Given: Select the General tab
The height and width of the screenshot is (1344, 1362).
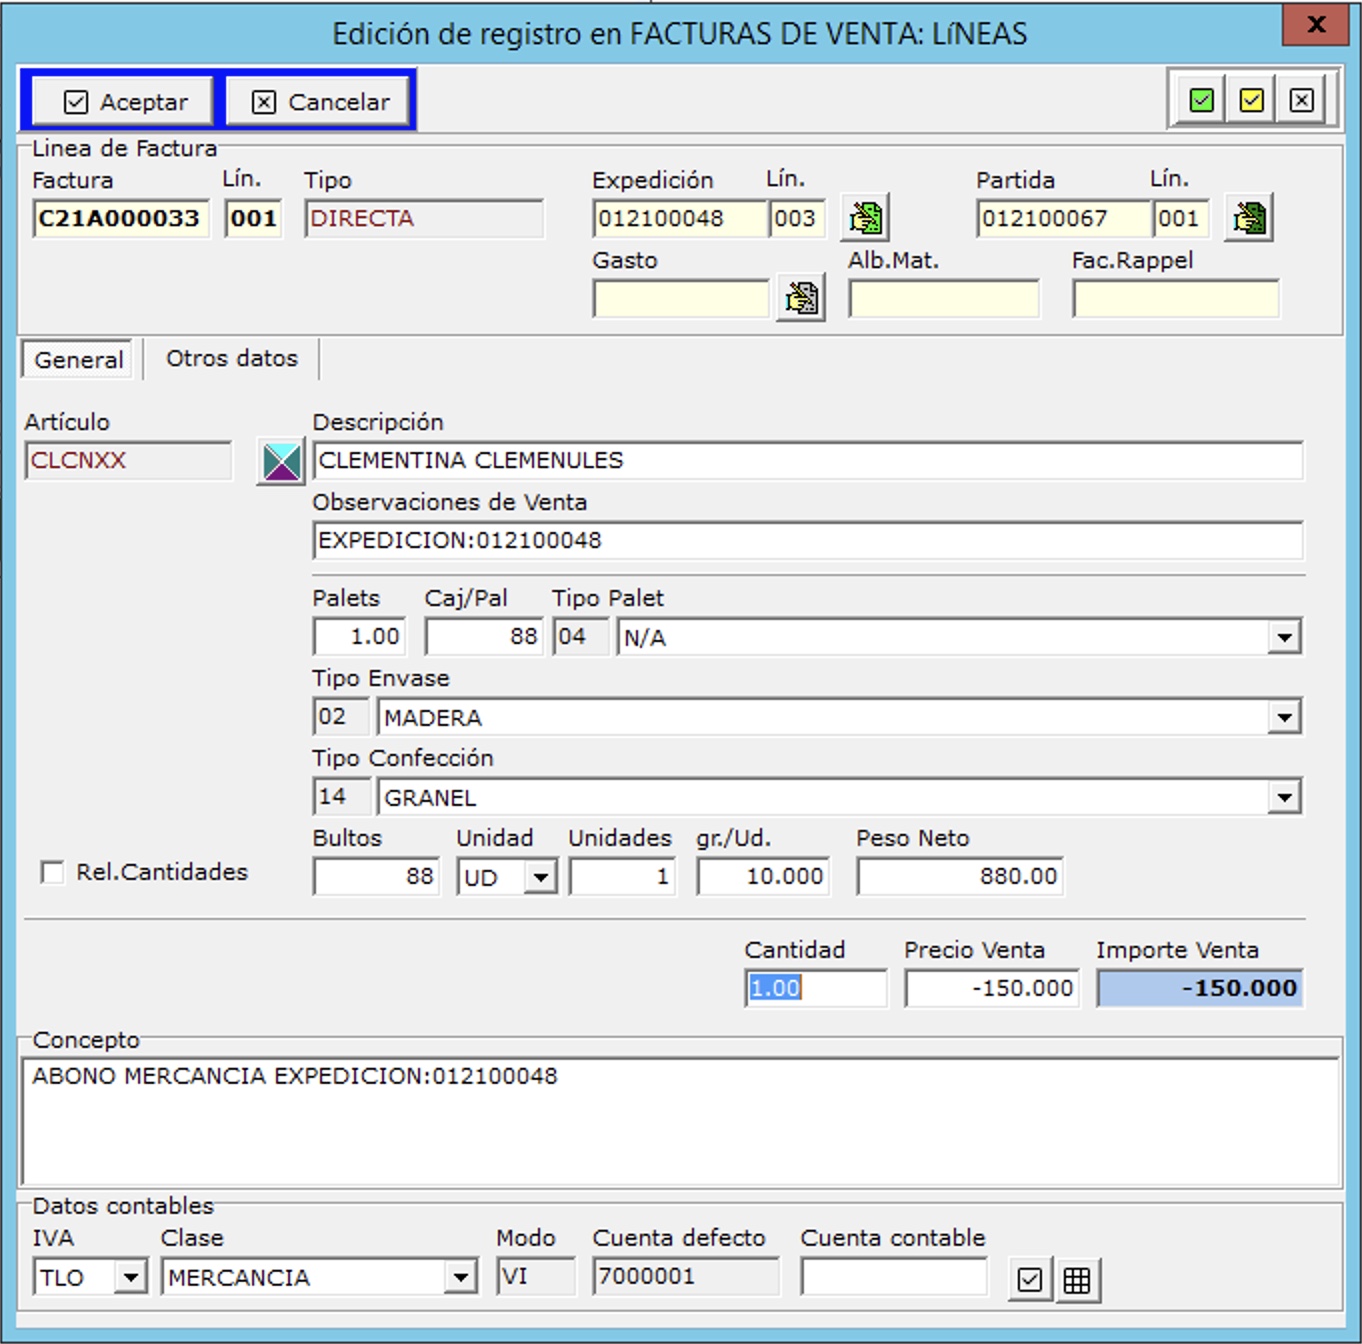Looking at the screenshot, I should coord(78,360).
